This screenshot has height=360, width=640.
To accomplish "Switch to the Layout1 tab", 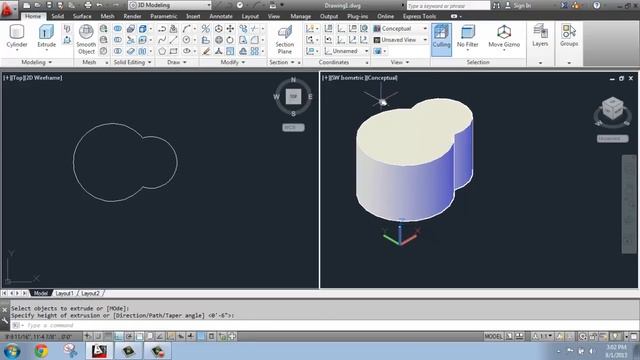I will pyautogui.click(x=64, y=293).
